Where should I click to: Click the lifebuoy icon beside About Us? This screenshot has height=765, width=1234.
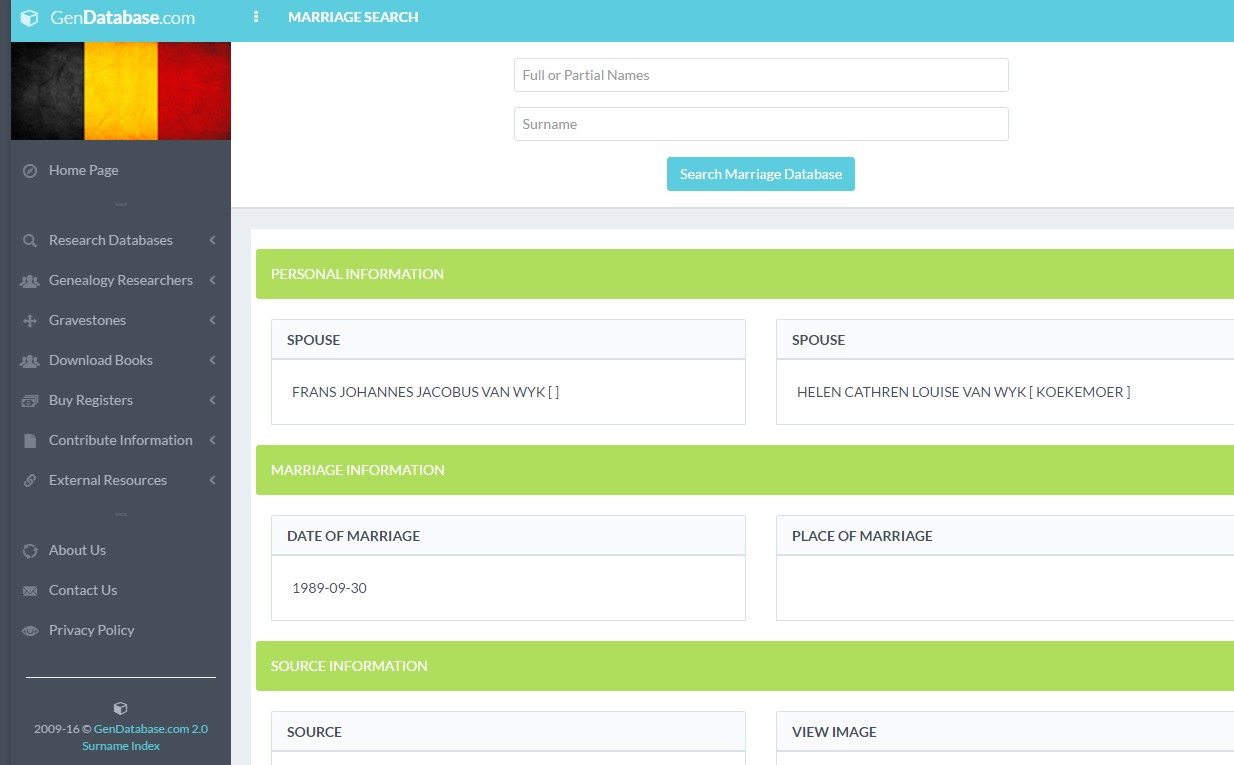(30, 551)
